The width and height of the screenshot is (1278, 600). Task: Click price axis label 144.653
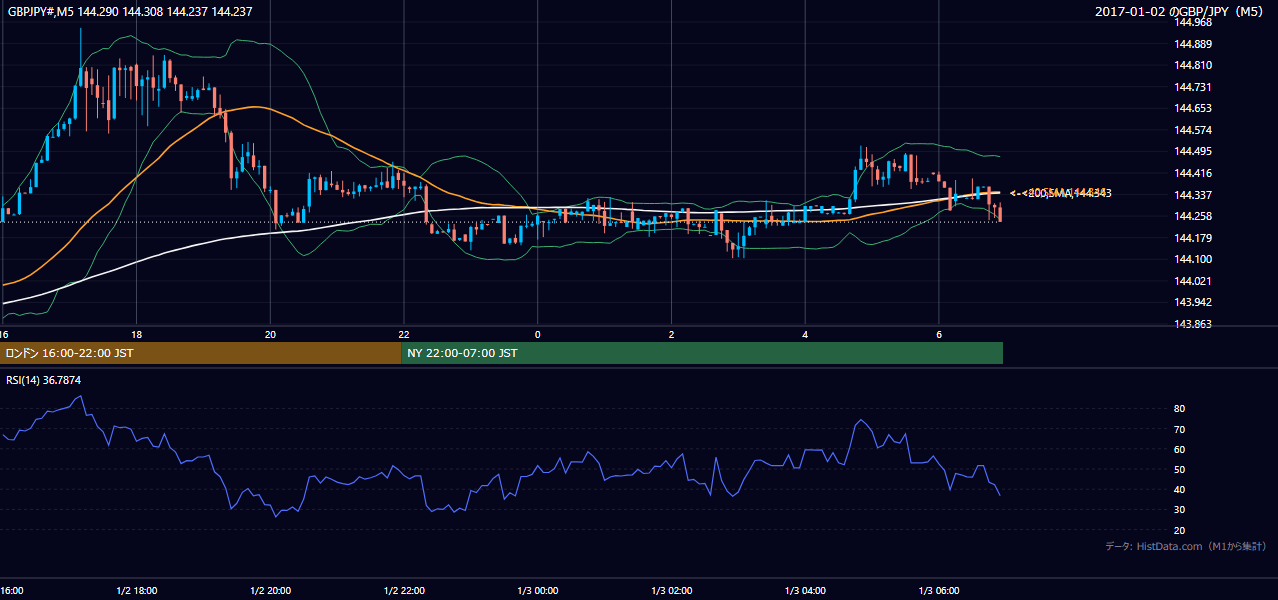point(1193,108)
